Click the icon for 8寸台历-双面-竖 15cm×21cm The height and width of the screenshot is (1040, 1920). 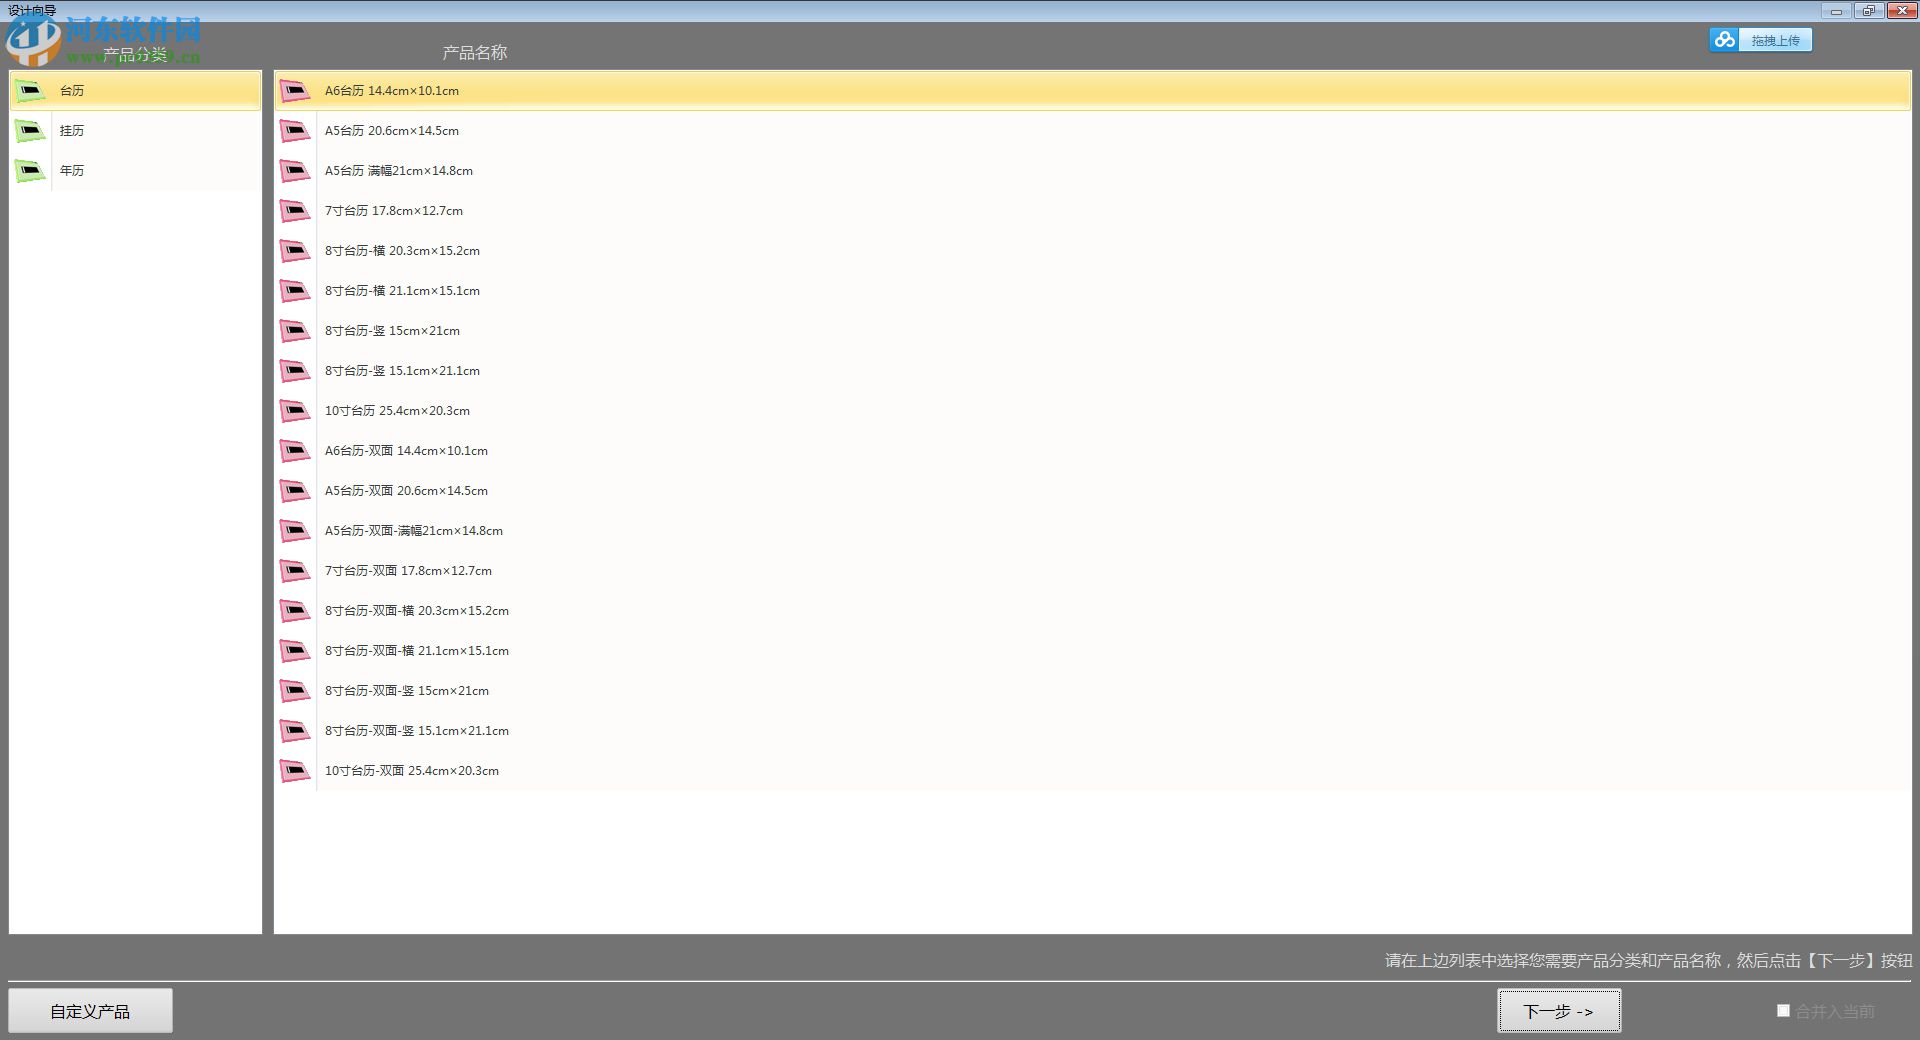(x=295, y=691)
